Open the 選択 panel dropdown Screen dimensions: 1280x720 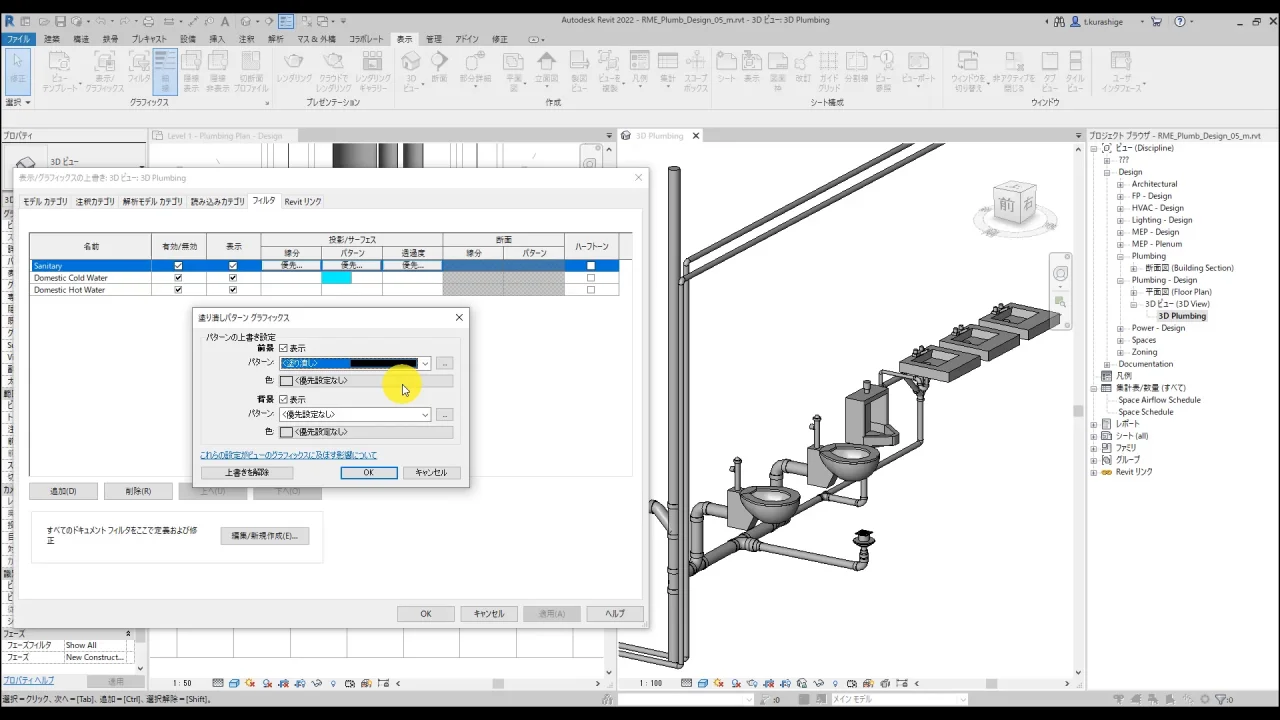click(x=18, y=102)
